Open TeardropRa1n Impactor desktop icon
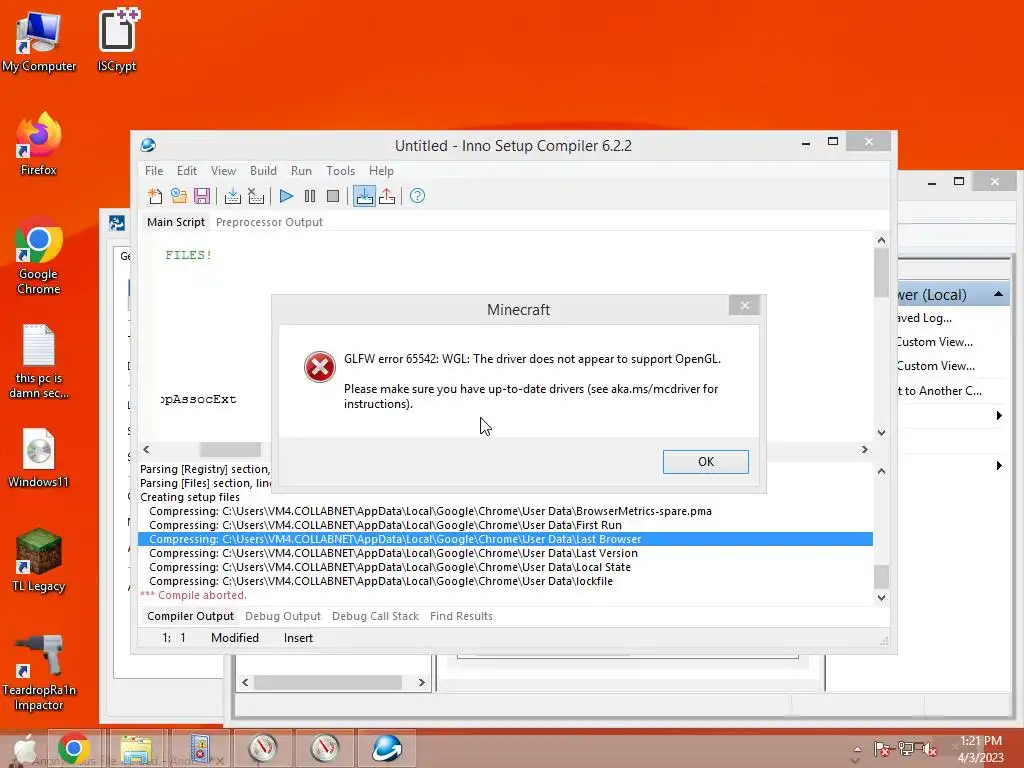This screenshot has height=768, width=1024. (39, 672)
